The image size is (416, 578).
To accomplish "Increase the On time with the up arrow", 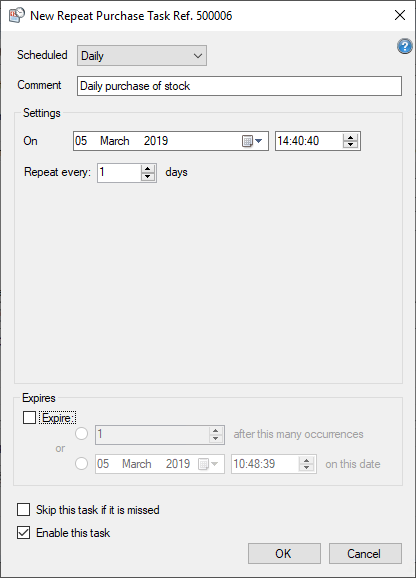I will coord(350,137).
